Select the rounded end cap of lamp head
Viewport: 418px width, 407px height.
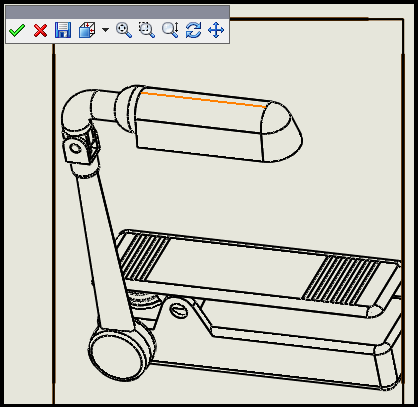281,132
